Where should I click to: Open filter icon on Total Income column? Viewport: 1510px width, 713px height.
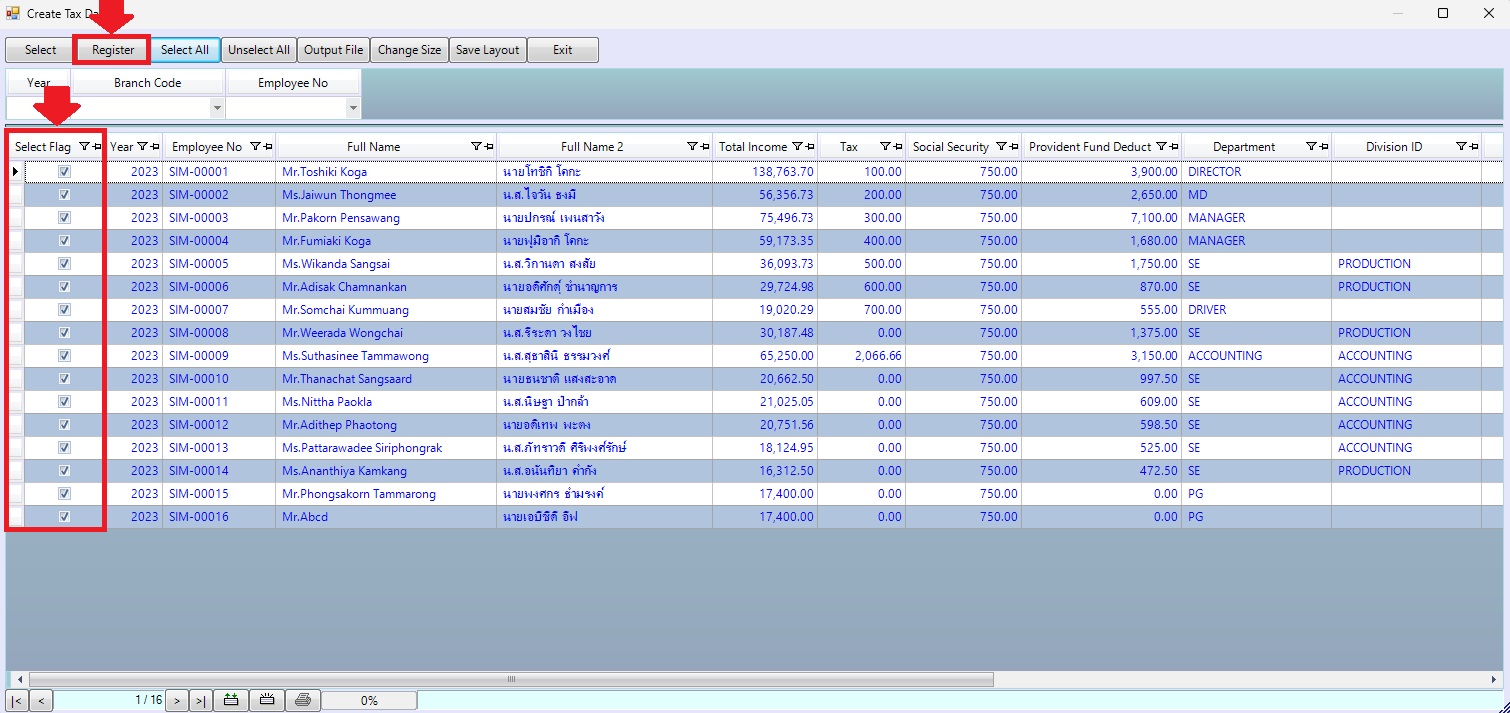[796, 147]
